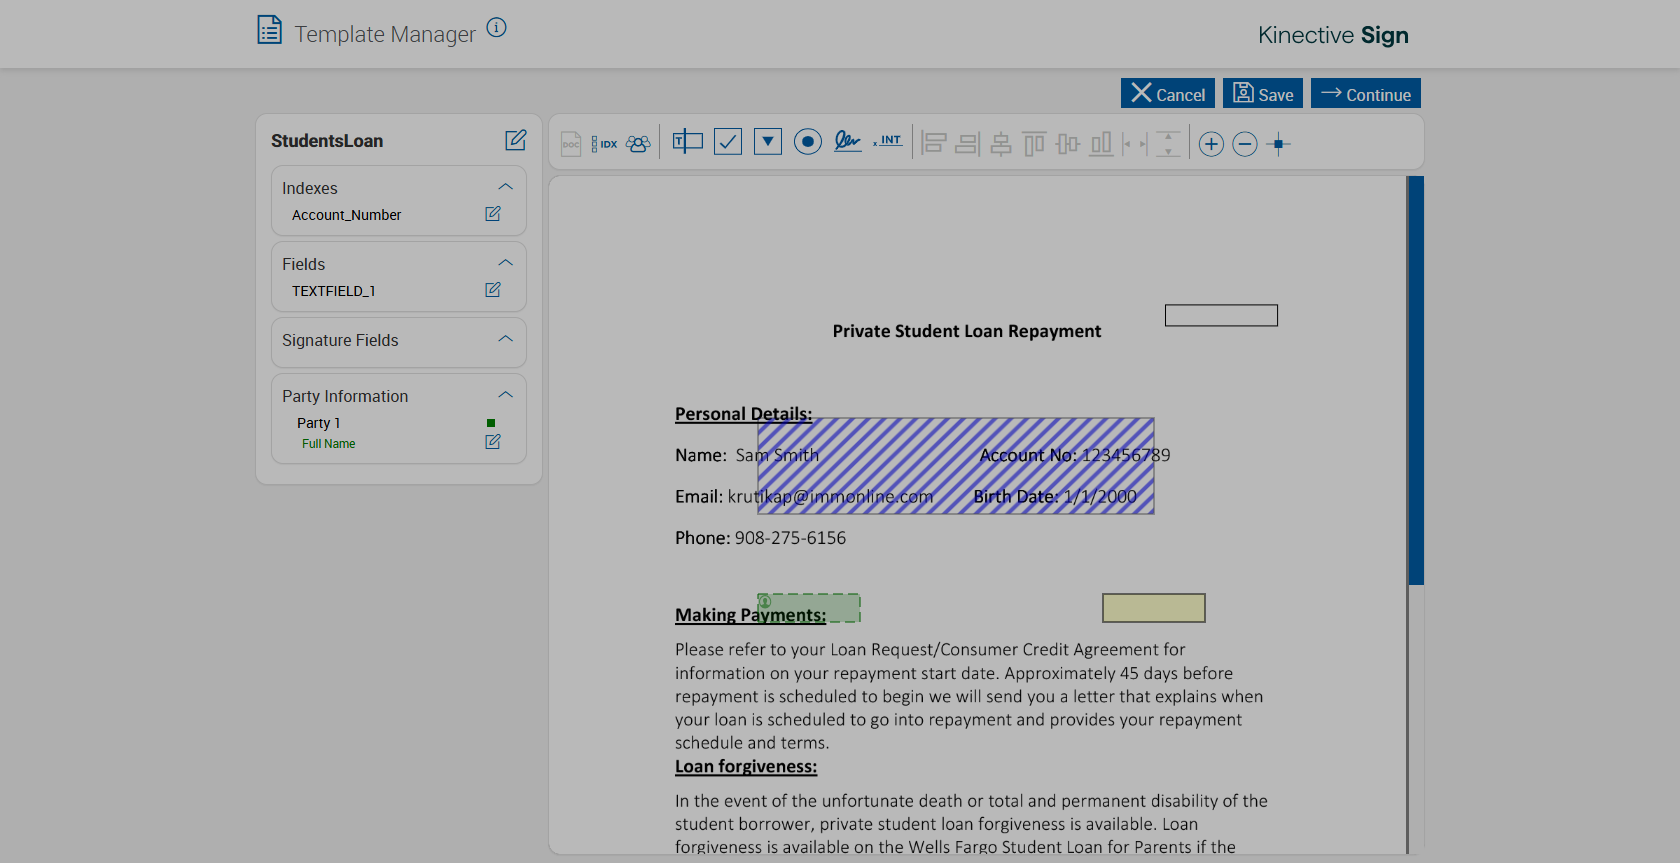Align fields to vertical middle
The height and width of the screenshot is (863, 1680).
[x=1068, y=144]
